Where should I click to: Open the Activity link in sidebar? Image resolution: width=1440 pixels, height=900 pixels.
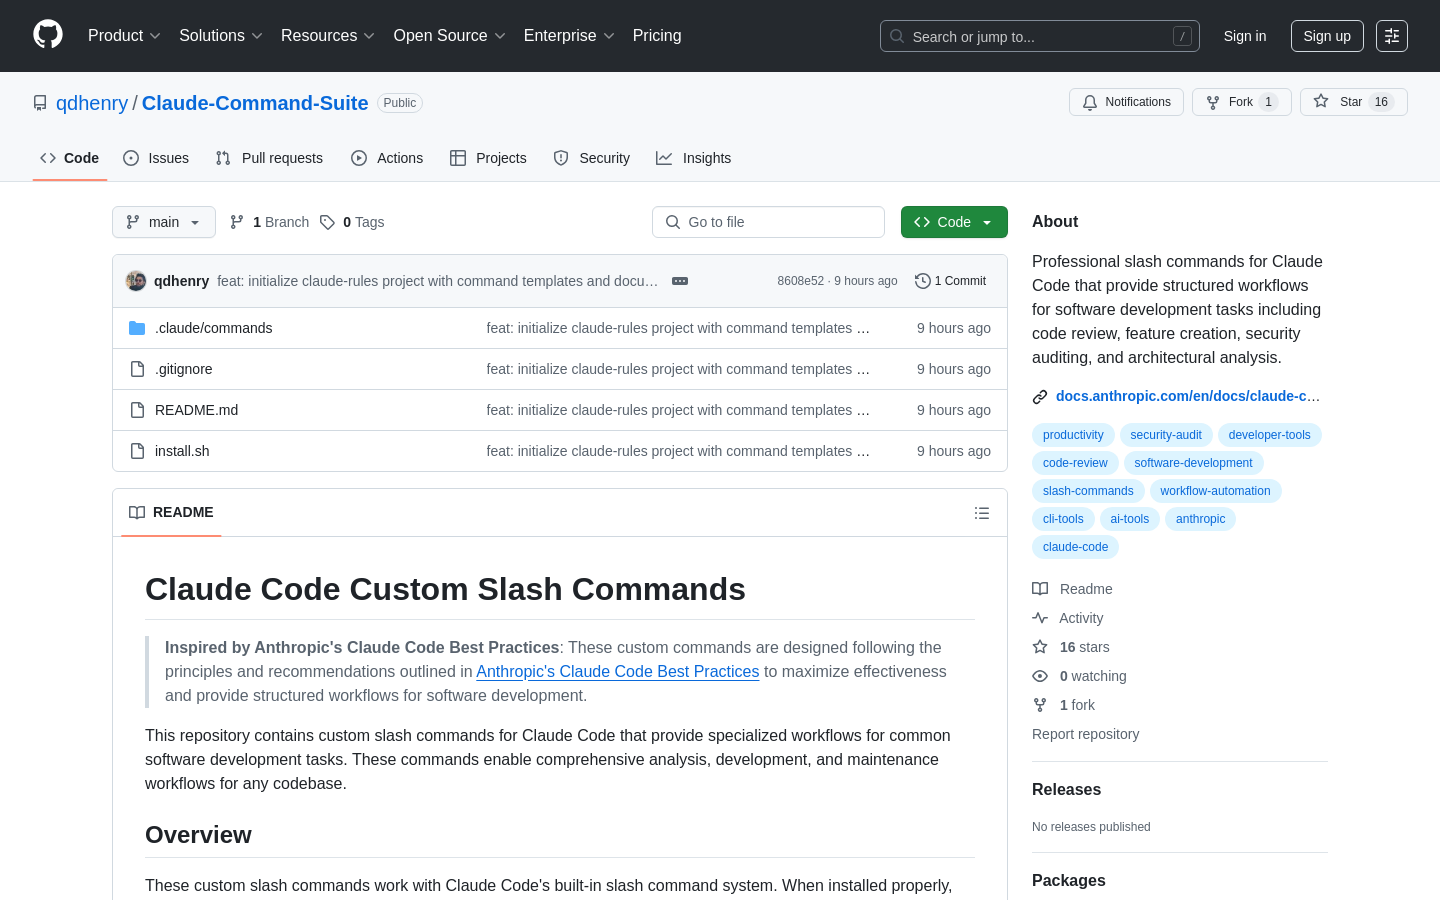(x=1068, y=618)
